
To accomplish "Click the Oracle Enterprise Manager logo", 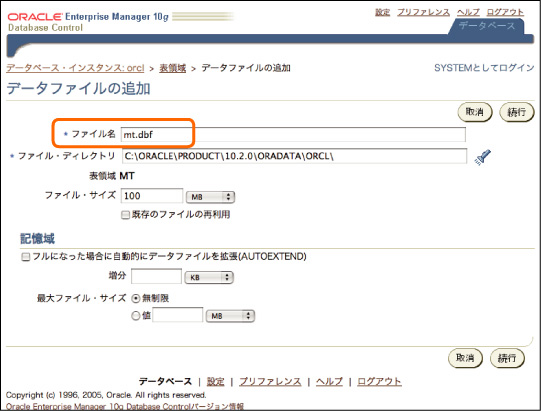I will coord(88,21).
